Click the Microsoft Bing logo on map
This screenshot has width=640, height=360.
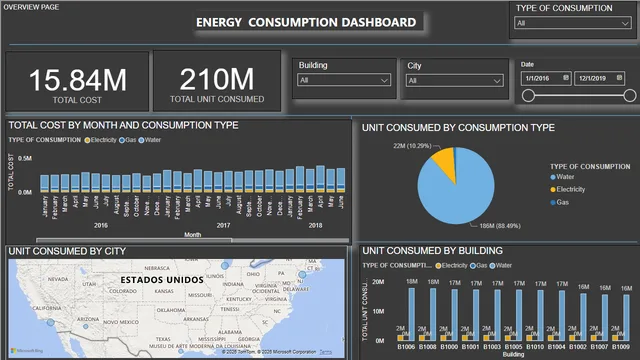tap(27, 351)
